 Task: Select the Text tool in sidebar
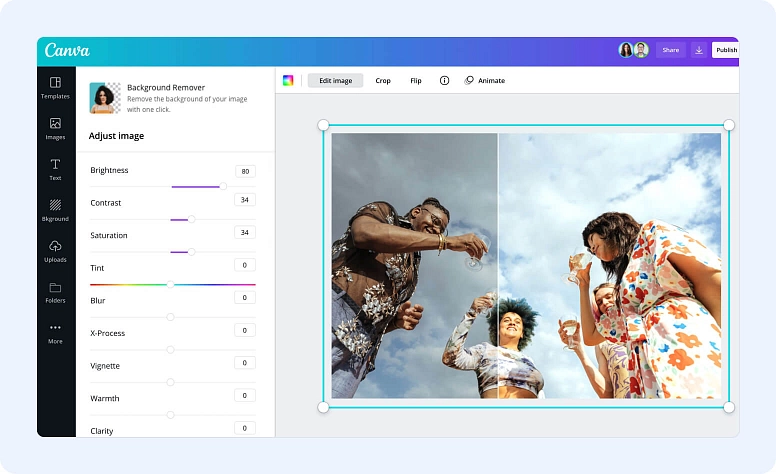click(55, 168)
